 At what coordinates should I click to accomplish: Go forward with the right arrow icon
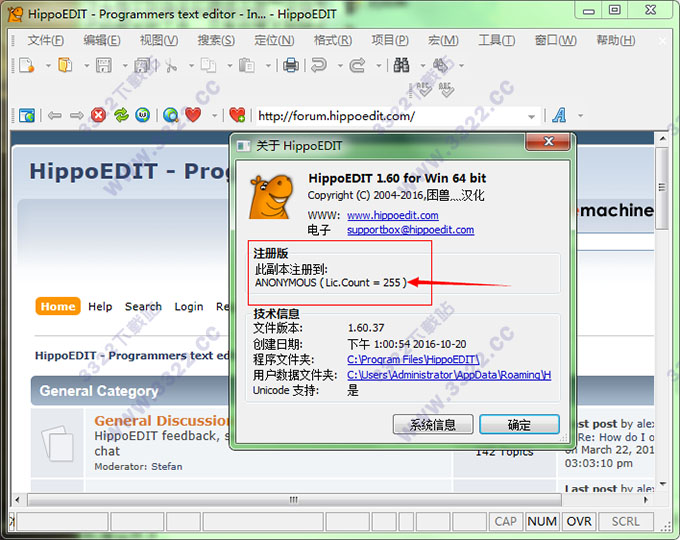77,115
